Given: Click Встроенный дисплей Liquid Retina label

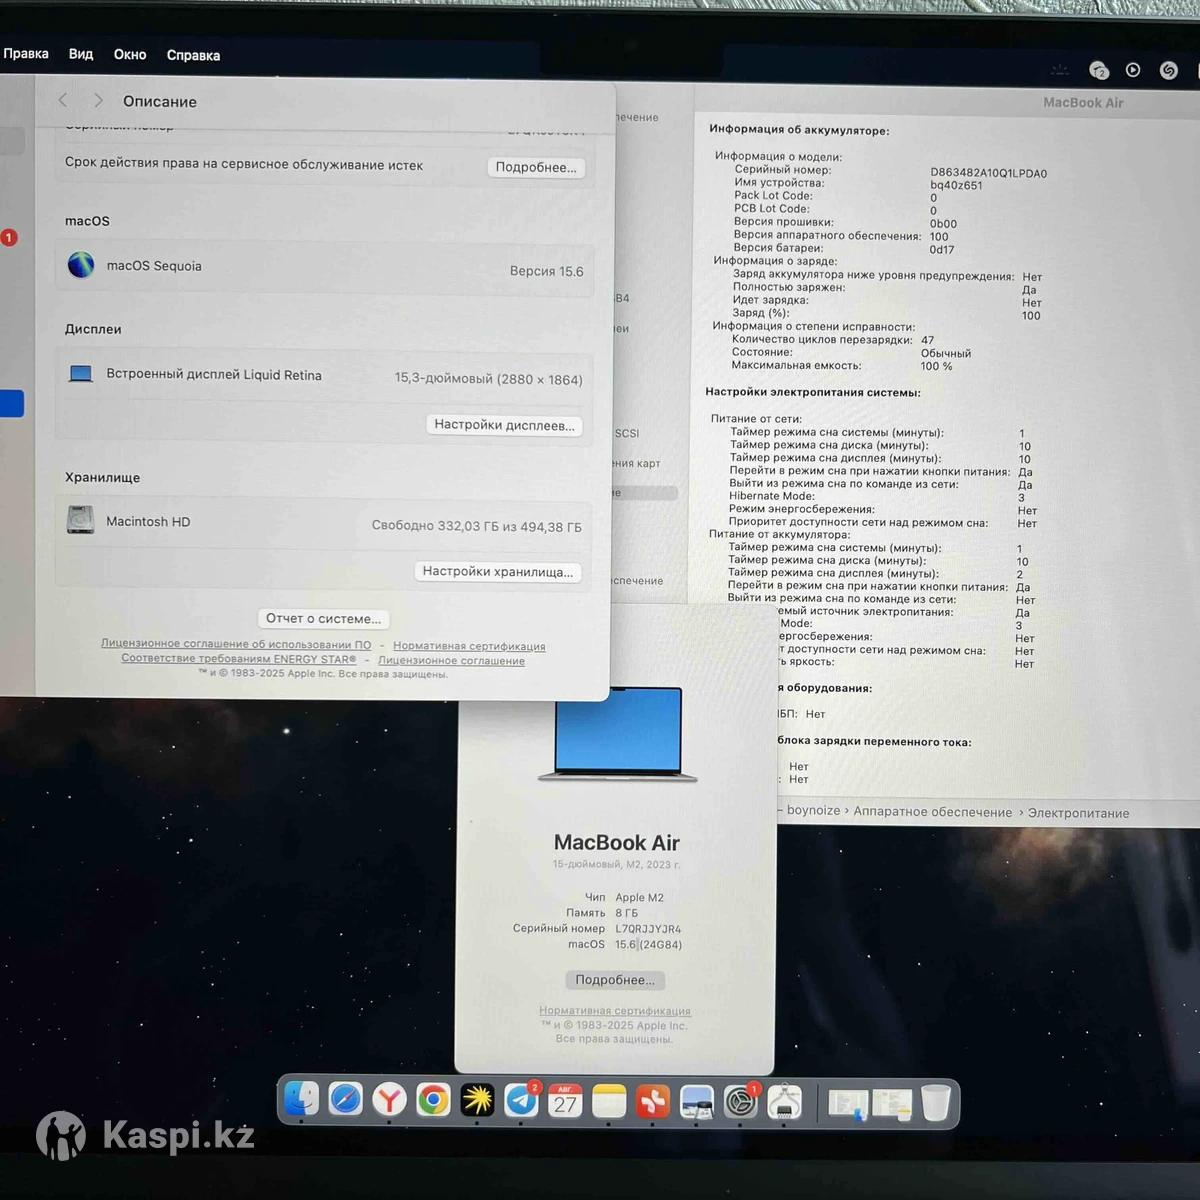Looking at the screenshot, I should coord(214,375).
